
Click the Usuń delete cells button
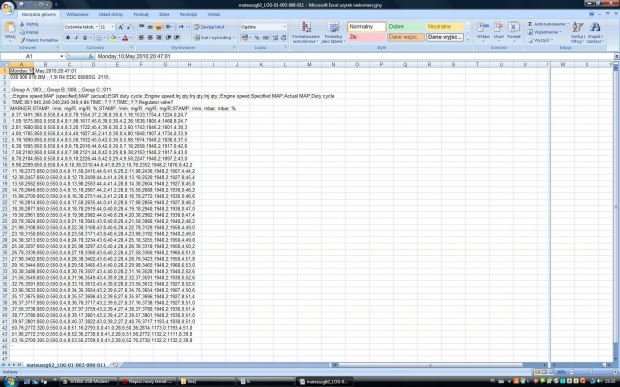[x=499, y=32]
